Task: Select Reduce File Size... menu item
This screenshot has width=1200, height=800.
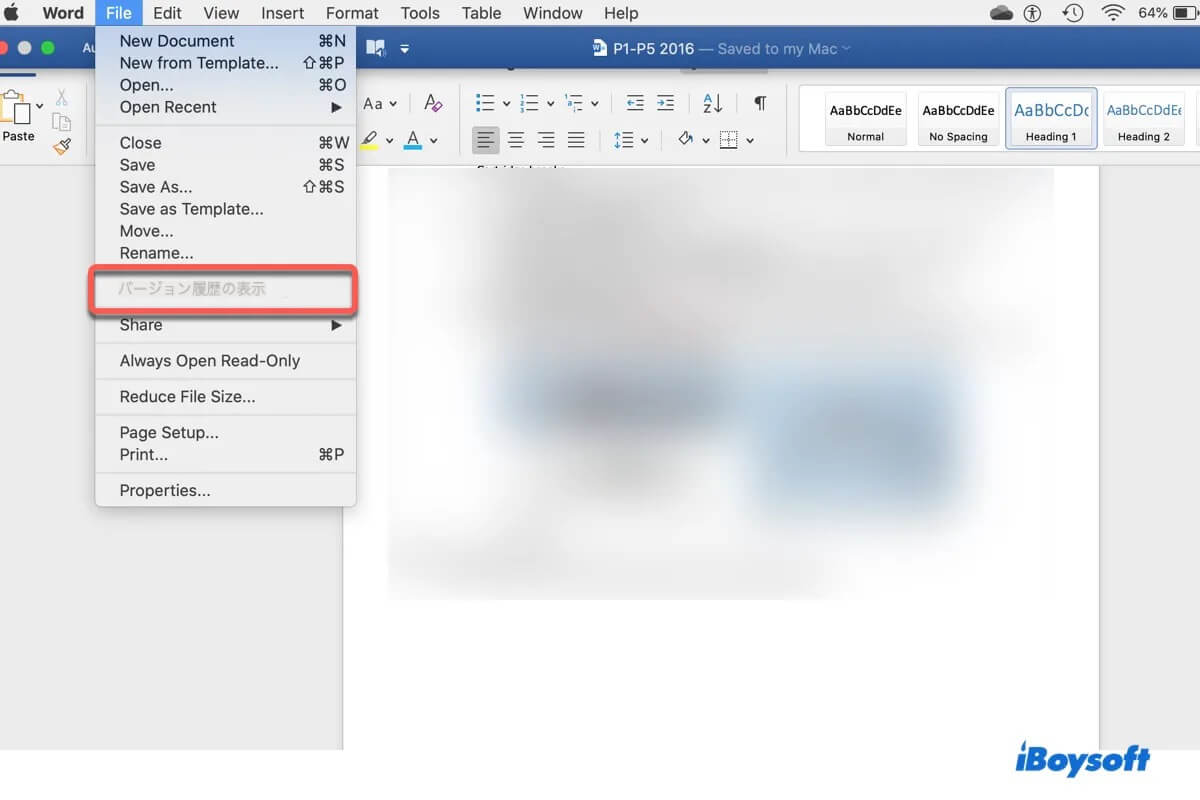Action: 187,397
